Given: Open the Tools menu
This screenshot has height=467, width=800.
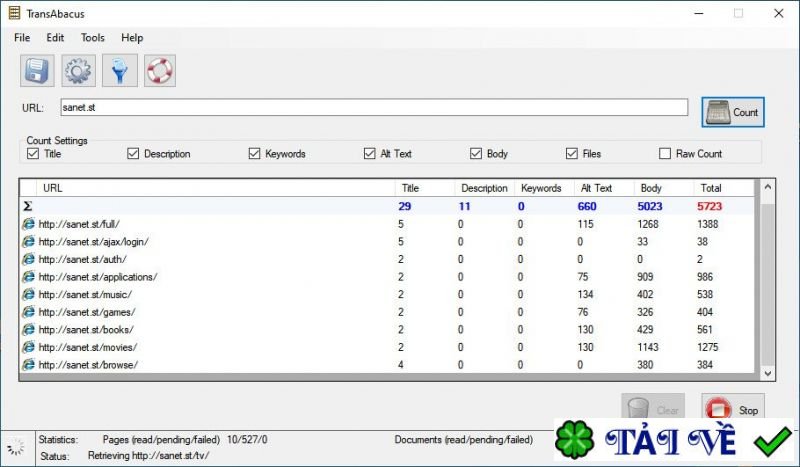Looking at the screenshot, I should tap(92, 38).
